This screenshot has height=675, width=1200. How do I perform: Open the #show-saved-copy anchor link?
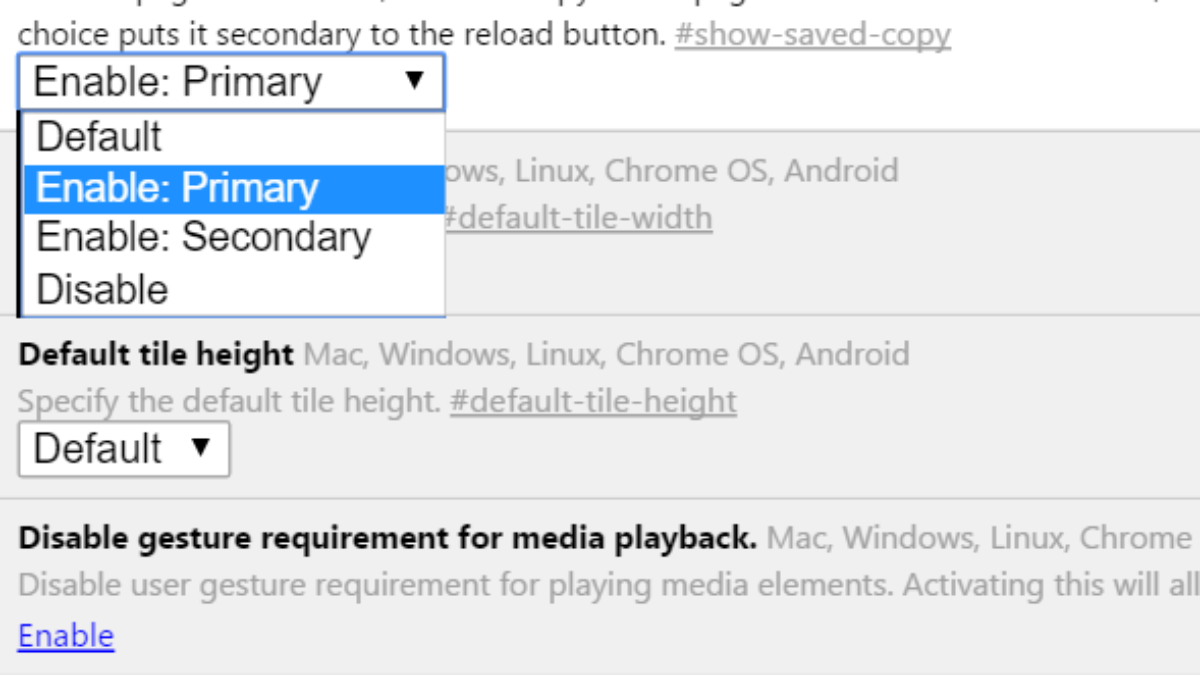tap(812, 36)
